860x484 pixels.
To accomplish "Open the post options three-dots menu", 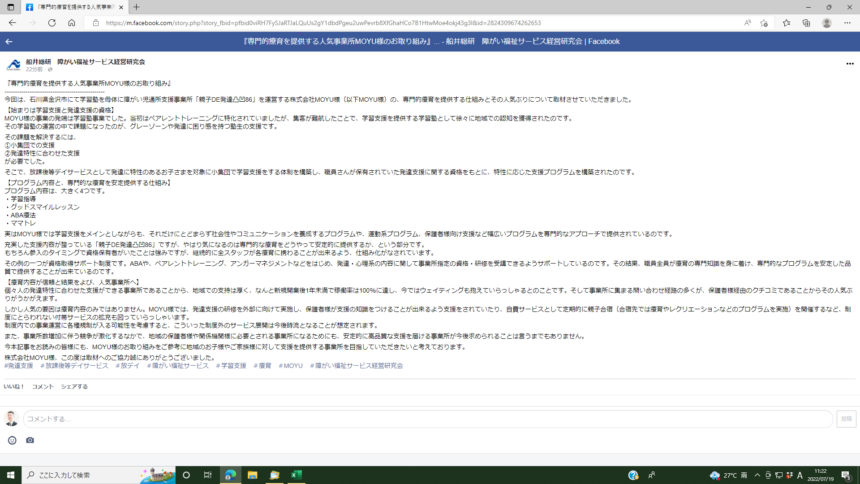I will point(850,64).
